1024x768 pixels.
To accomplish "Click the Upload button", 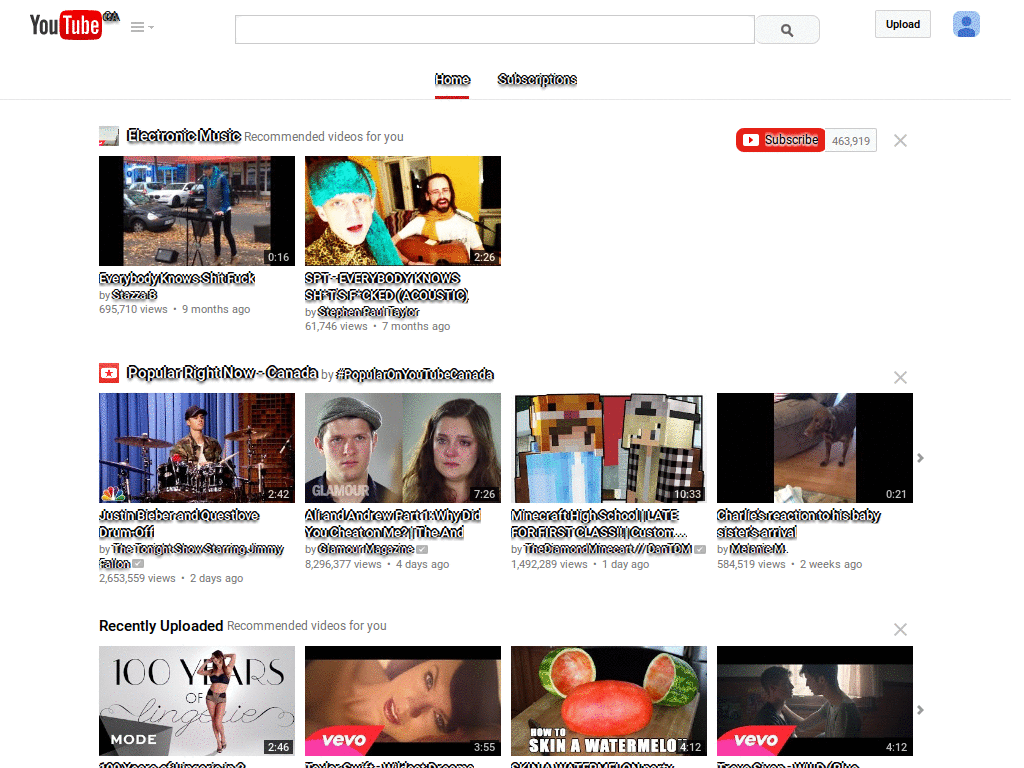I will [903, 25].
